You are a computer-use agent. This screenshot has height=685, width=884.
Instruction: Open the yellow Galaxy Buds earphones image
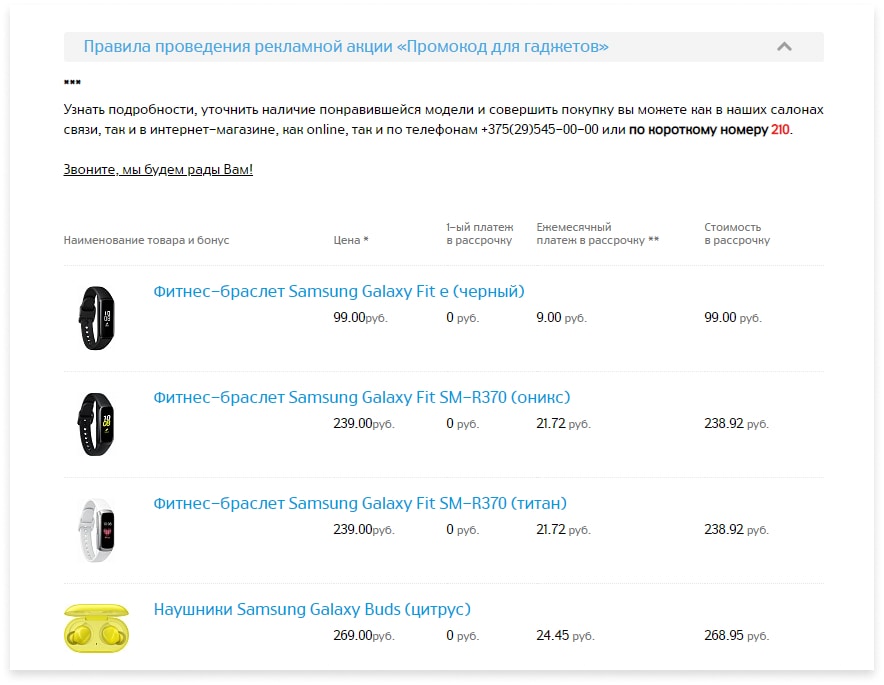(x=96, y=628)
